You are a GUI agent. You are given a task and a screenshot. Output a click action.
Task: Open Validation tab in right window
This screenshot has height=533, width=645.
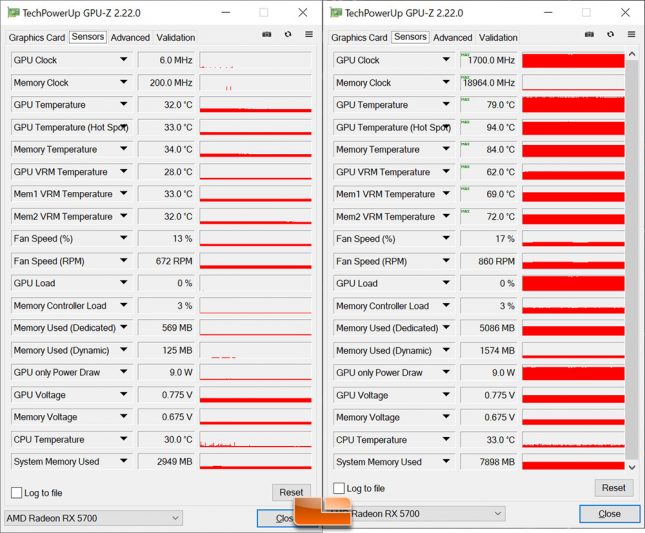[498, 37]
